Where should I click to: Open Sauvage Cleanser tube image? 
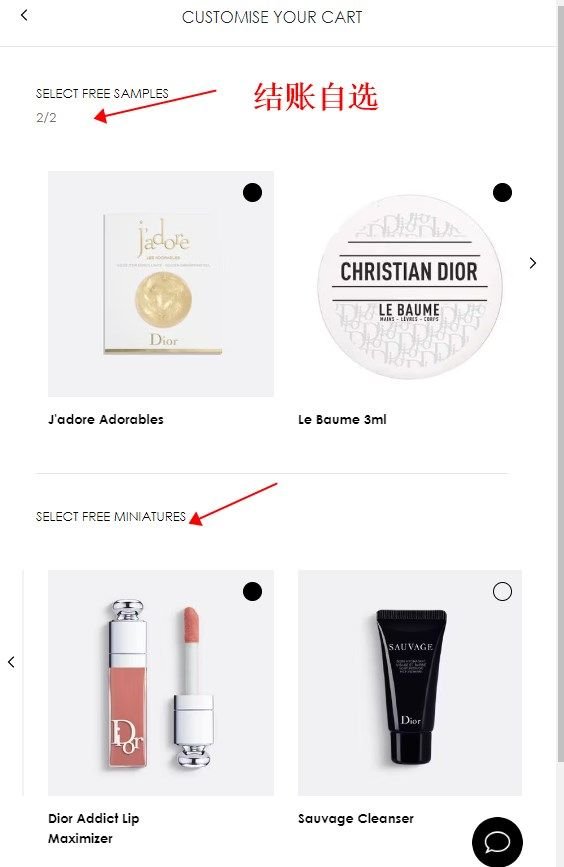pyautogui.click(x=410, y=683)
